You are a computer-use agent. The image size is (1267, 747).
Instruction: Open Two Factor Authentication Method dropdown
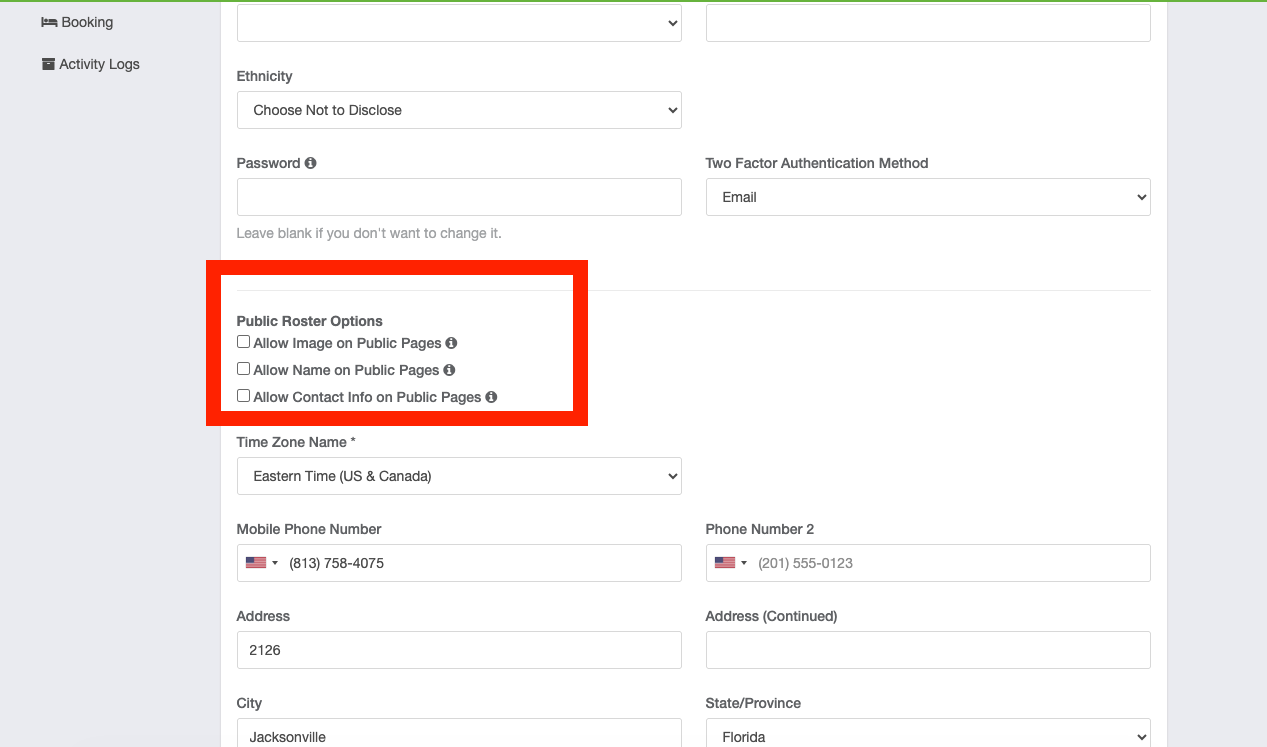[927, 197]
